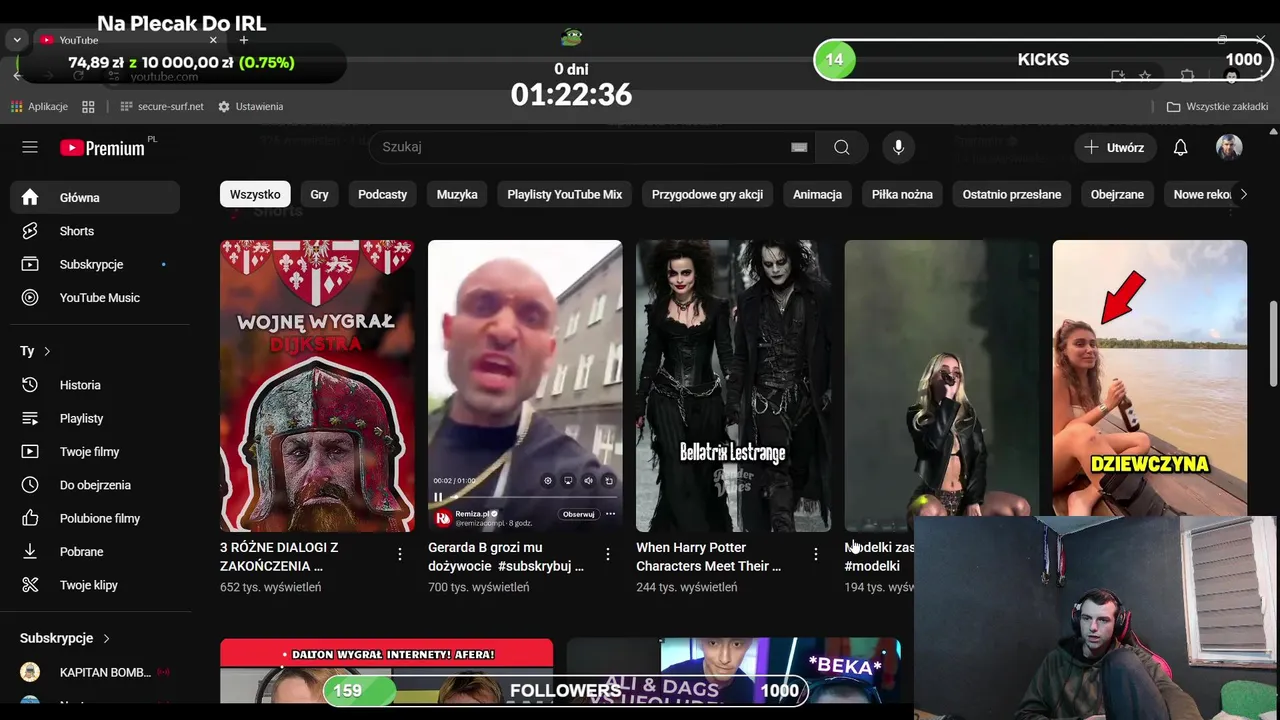The image size is (1280, 720).
Task: Open Pobrane downloads
Action: (x=95, y=551)
